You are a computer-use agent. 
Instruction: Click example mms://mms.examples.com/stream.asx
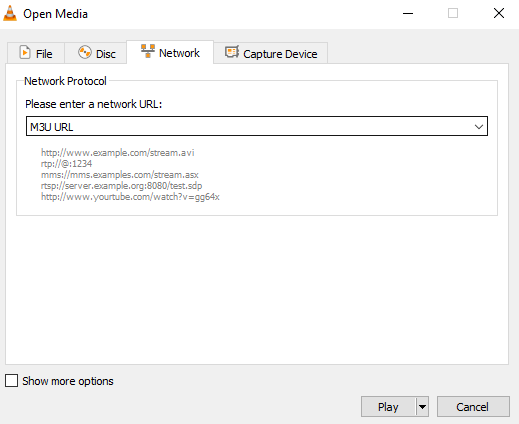pos(120,175)
